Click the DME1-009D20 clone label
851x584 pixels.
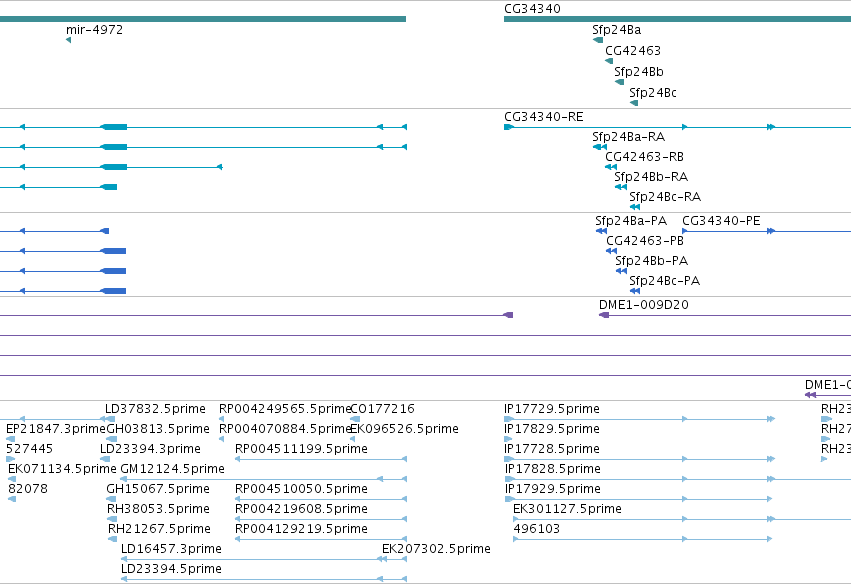click(x=644, y=305)
